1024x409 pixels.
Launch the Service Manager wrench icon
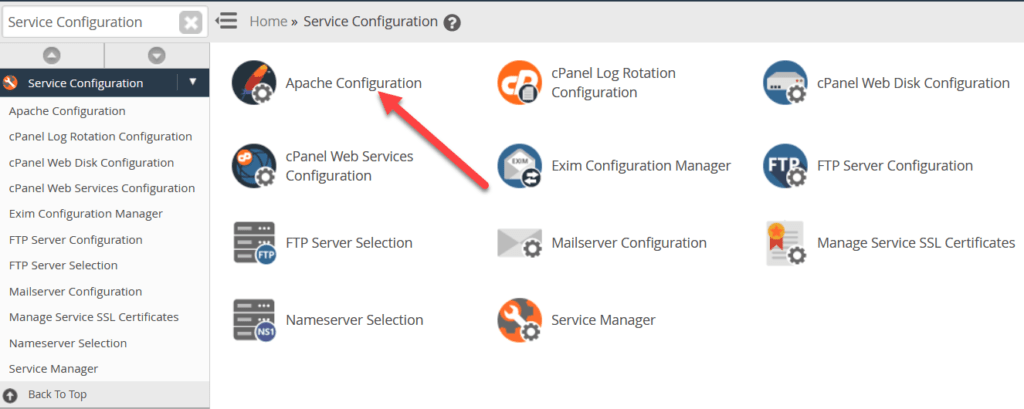(520, 320)
